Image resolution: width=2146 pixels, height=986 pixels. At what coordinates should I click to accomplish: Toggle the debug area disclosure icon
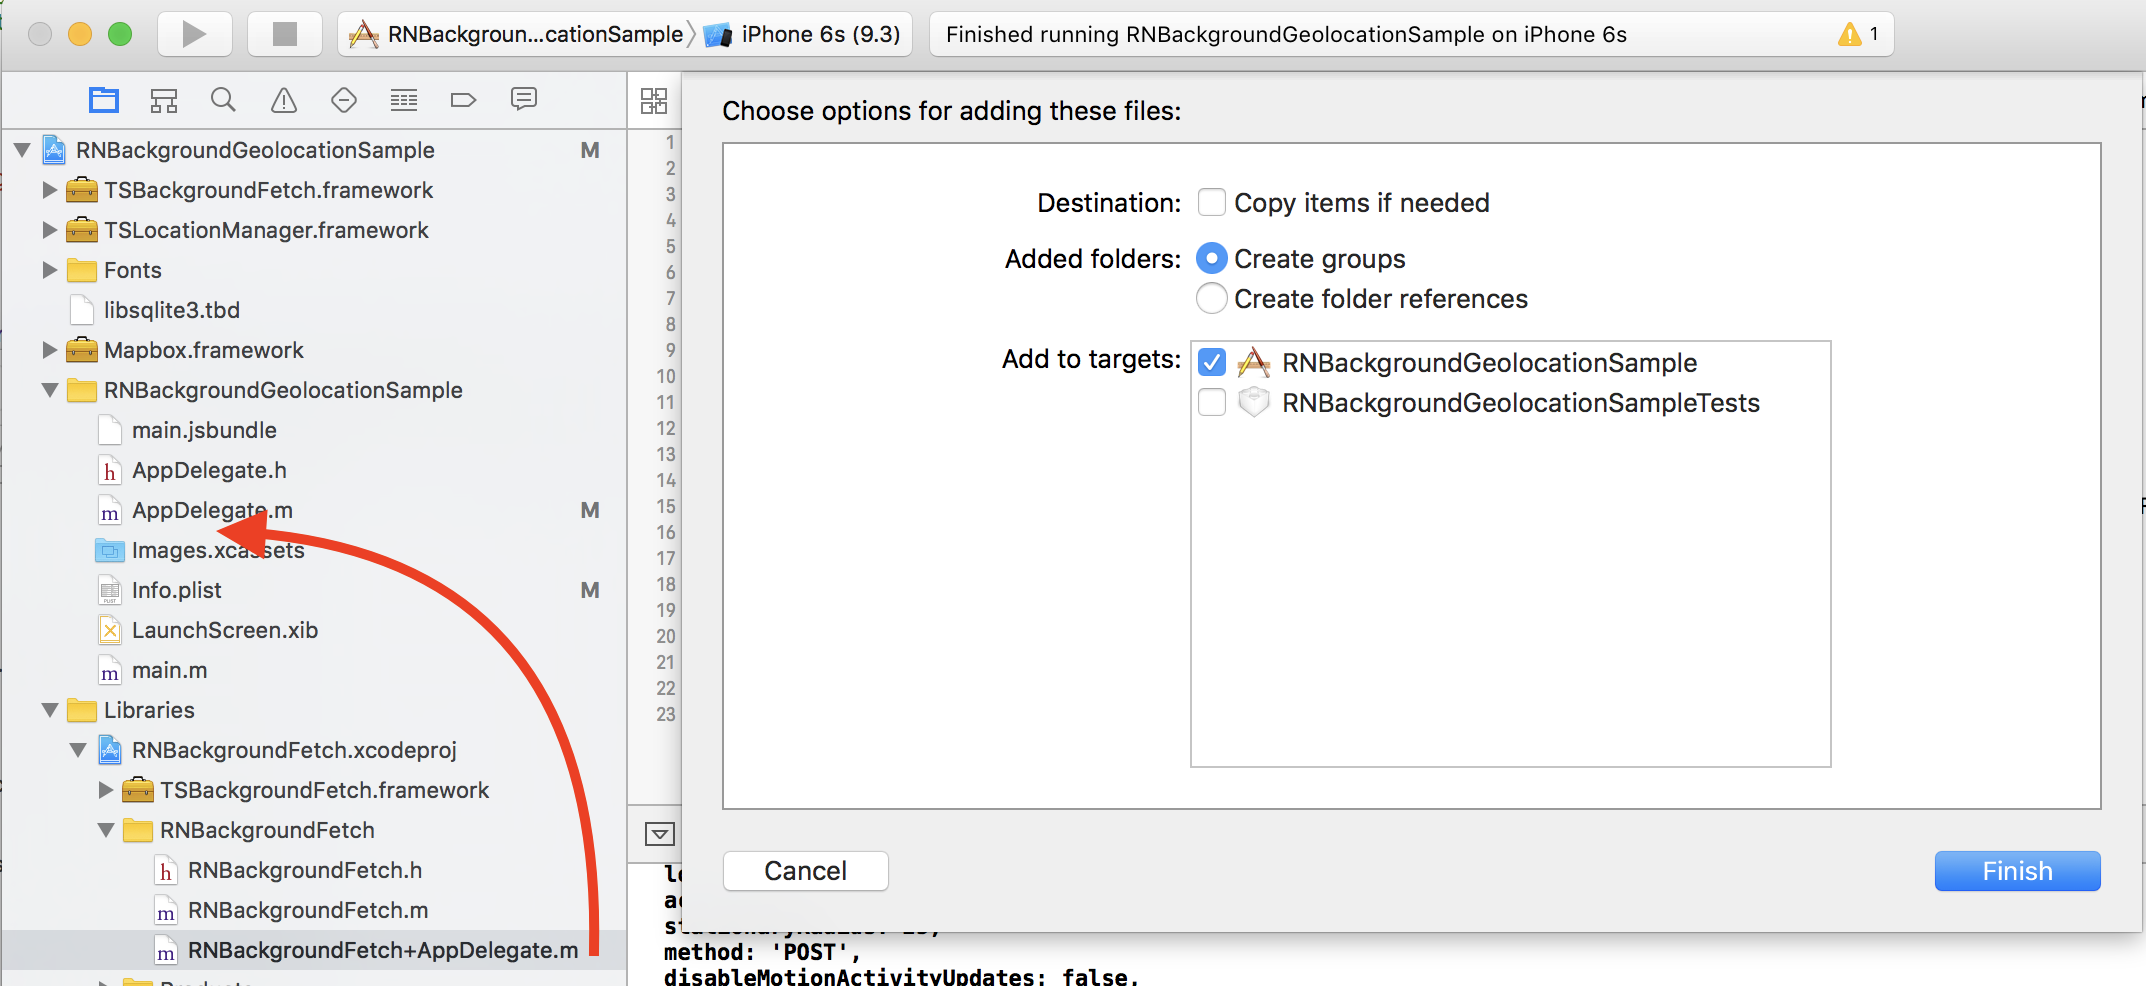660,834
